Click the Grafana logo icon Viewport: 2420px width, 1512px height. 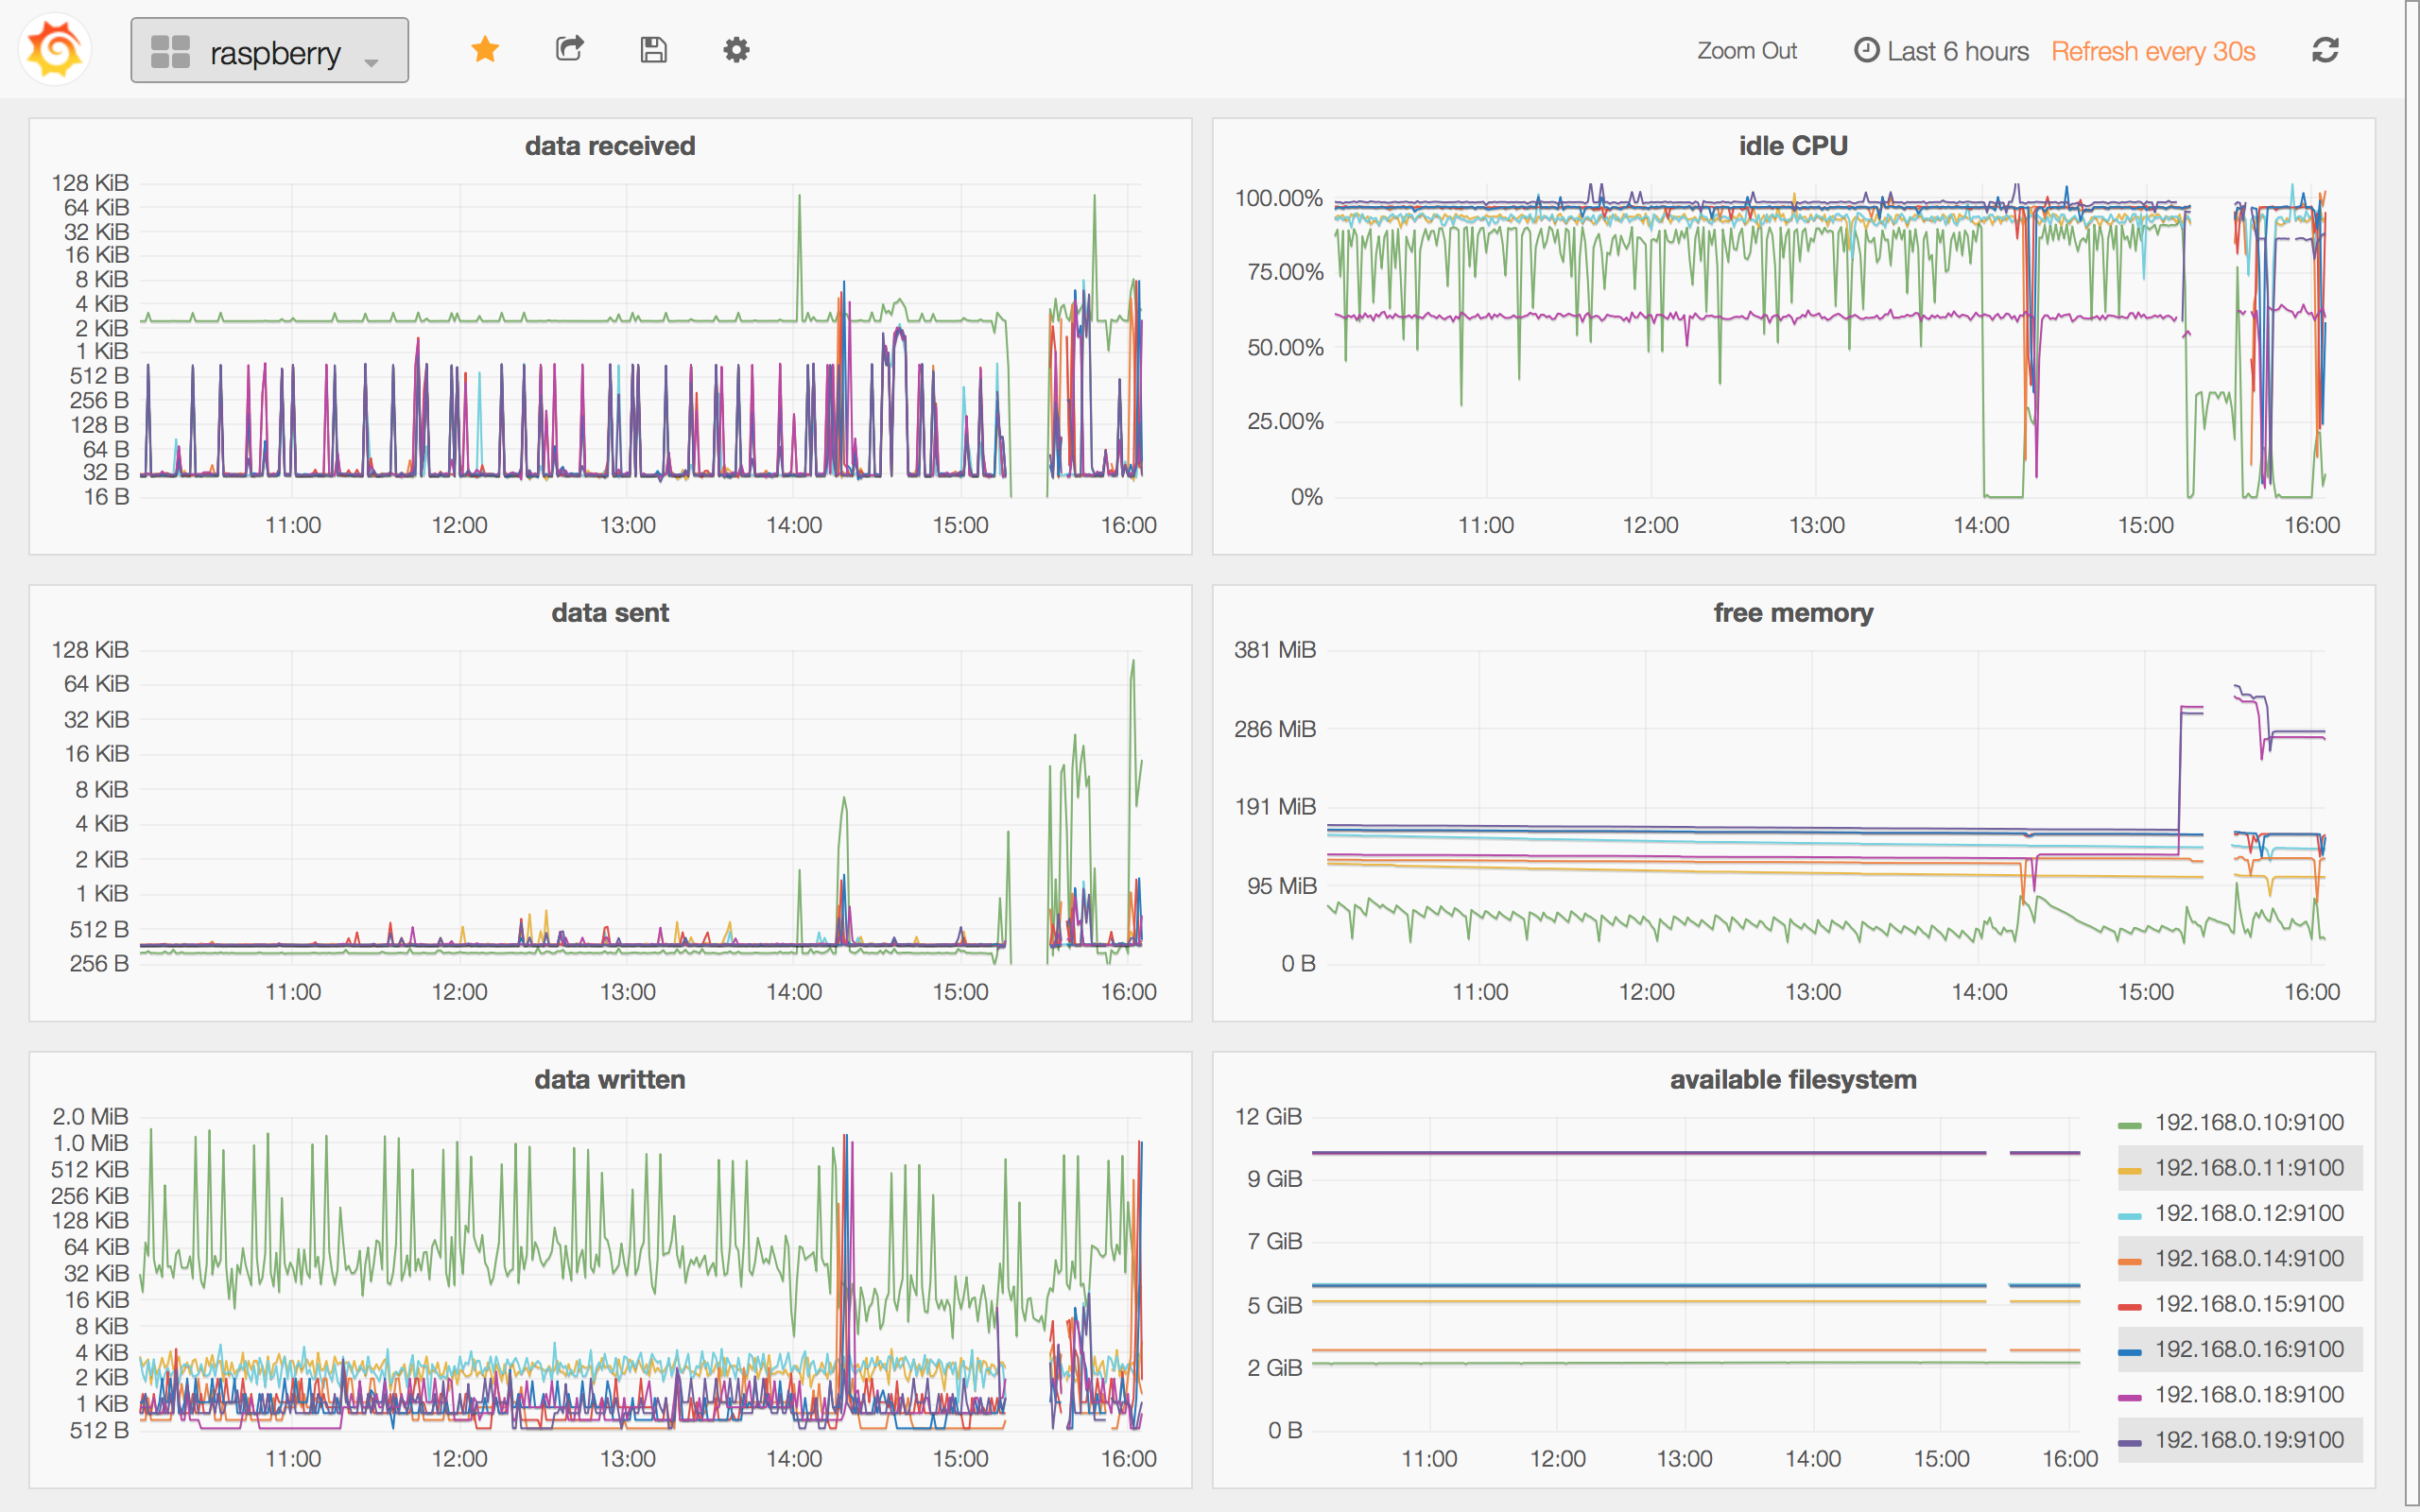coord(55,50)
